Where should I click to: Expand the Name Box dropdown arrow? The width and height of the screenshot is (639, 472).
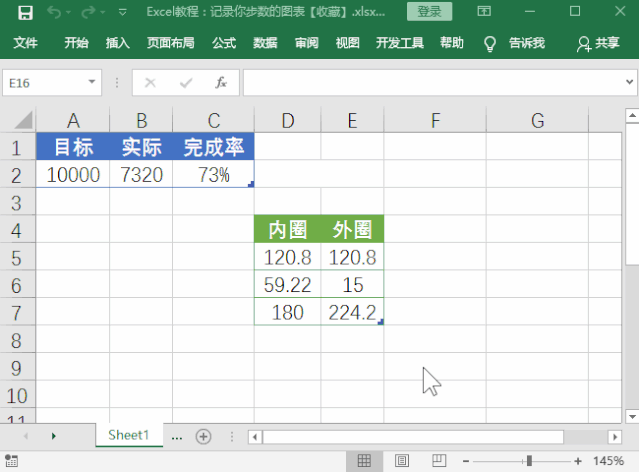[92, 82]
